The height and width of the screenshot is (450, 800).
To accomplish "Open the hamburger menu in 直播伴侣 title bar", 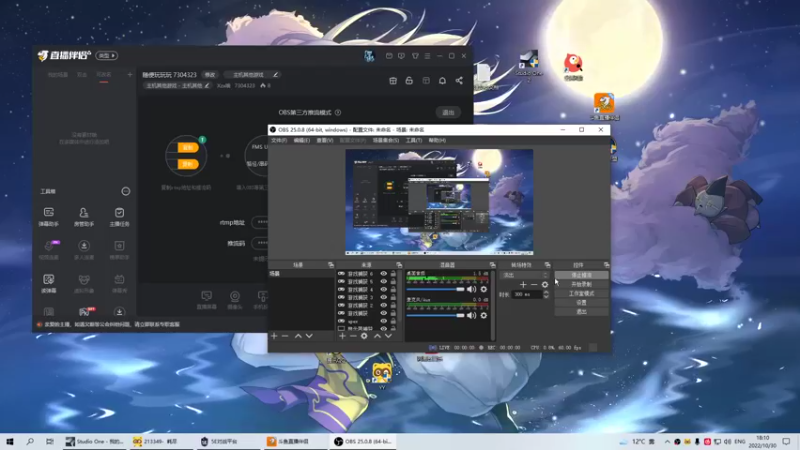I will (x=428, y=56).
